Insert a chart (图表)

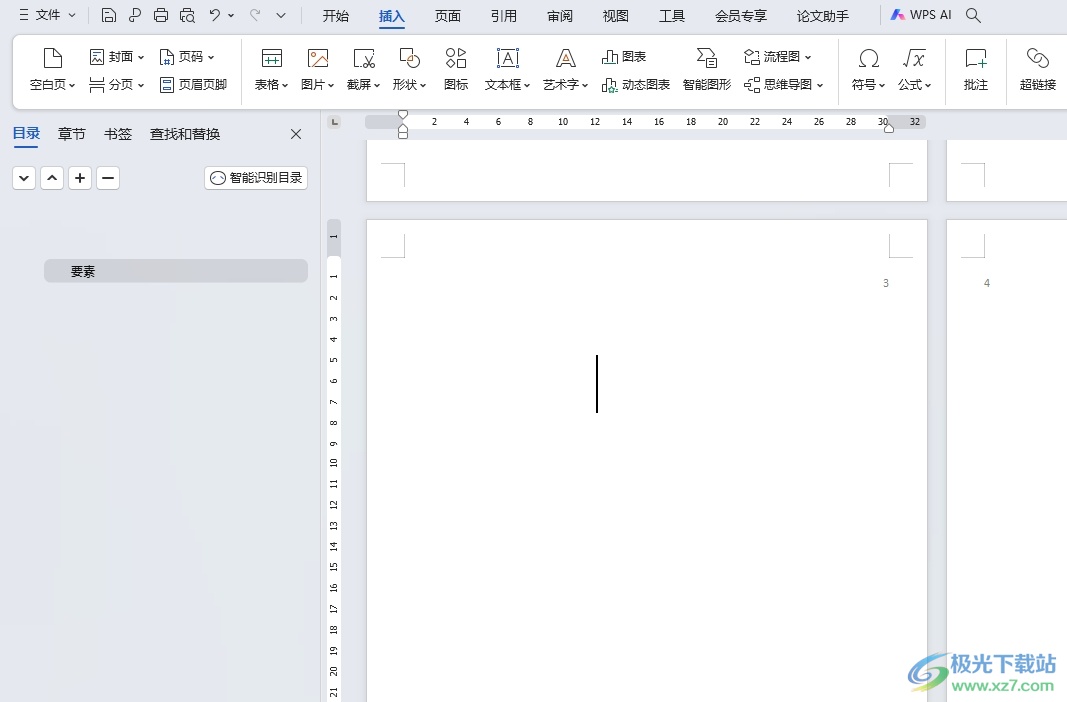(x=624, y=57)
